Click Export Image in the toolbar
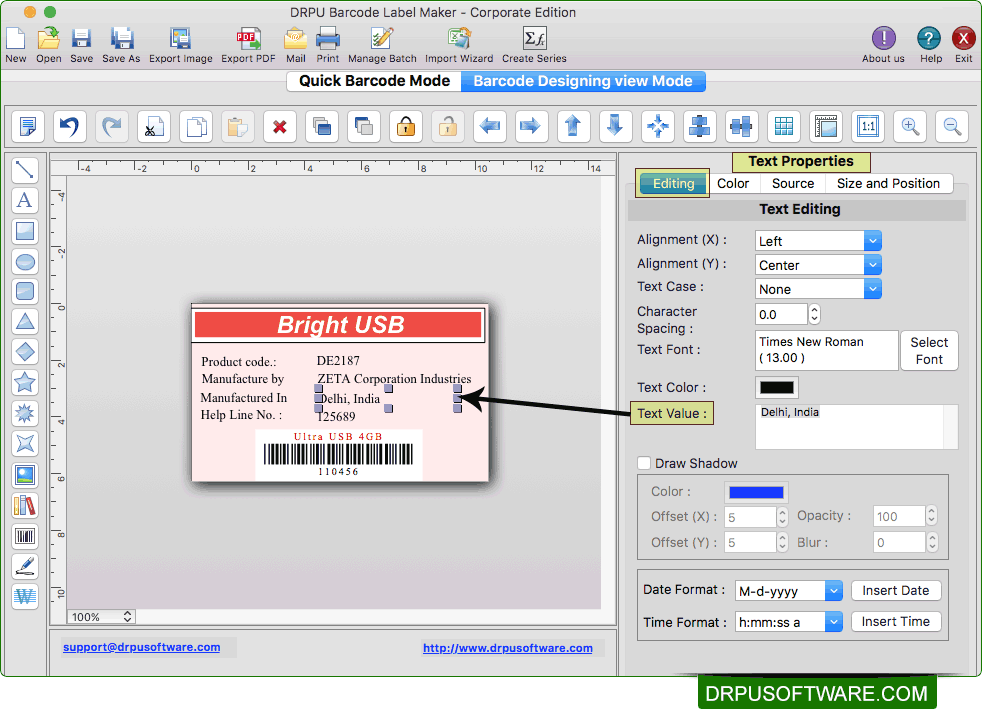 click(180, 39)
